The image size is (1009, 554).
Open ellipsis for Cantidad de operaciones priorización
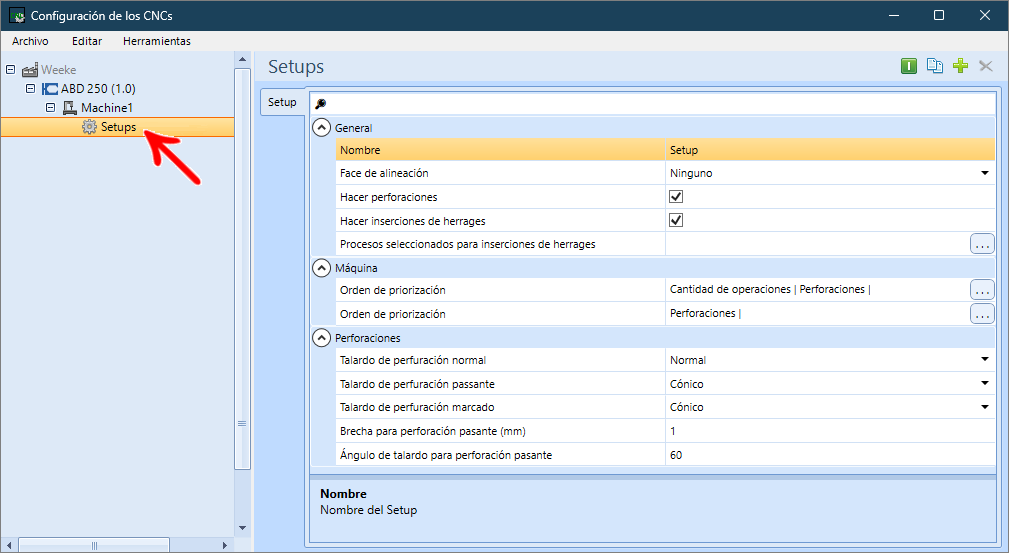click(x=982, y=290)
